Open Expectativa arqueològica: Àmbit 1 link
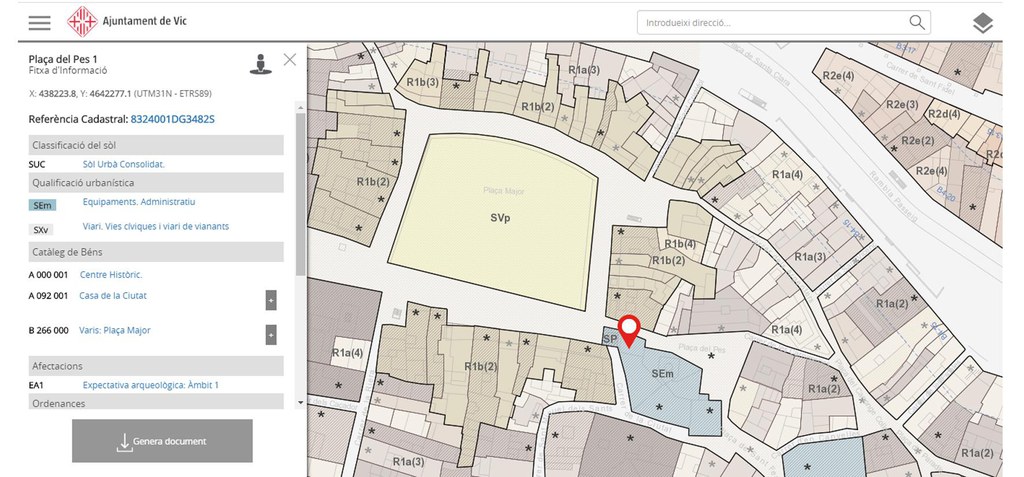 (150, 385)
